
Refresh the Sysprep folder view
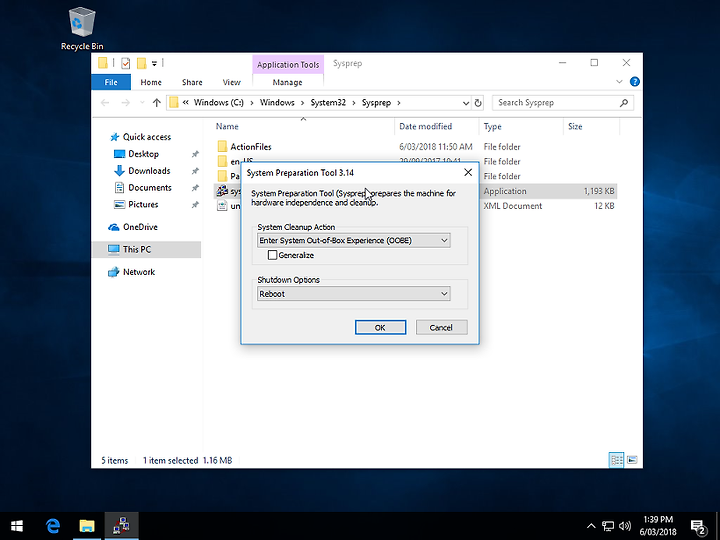(478, 103)
